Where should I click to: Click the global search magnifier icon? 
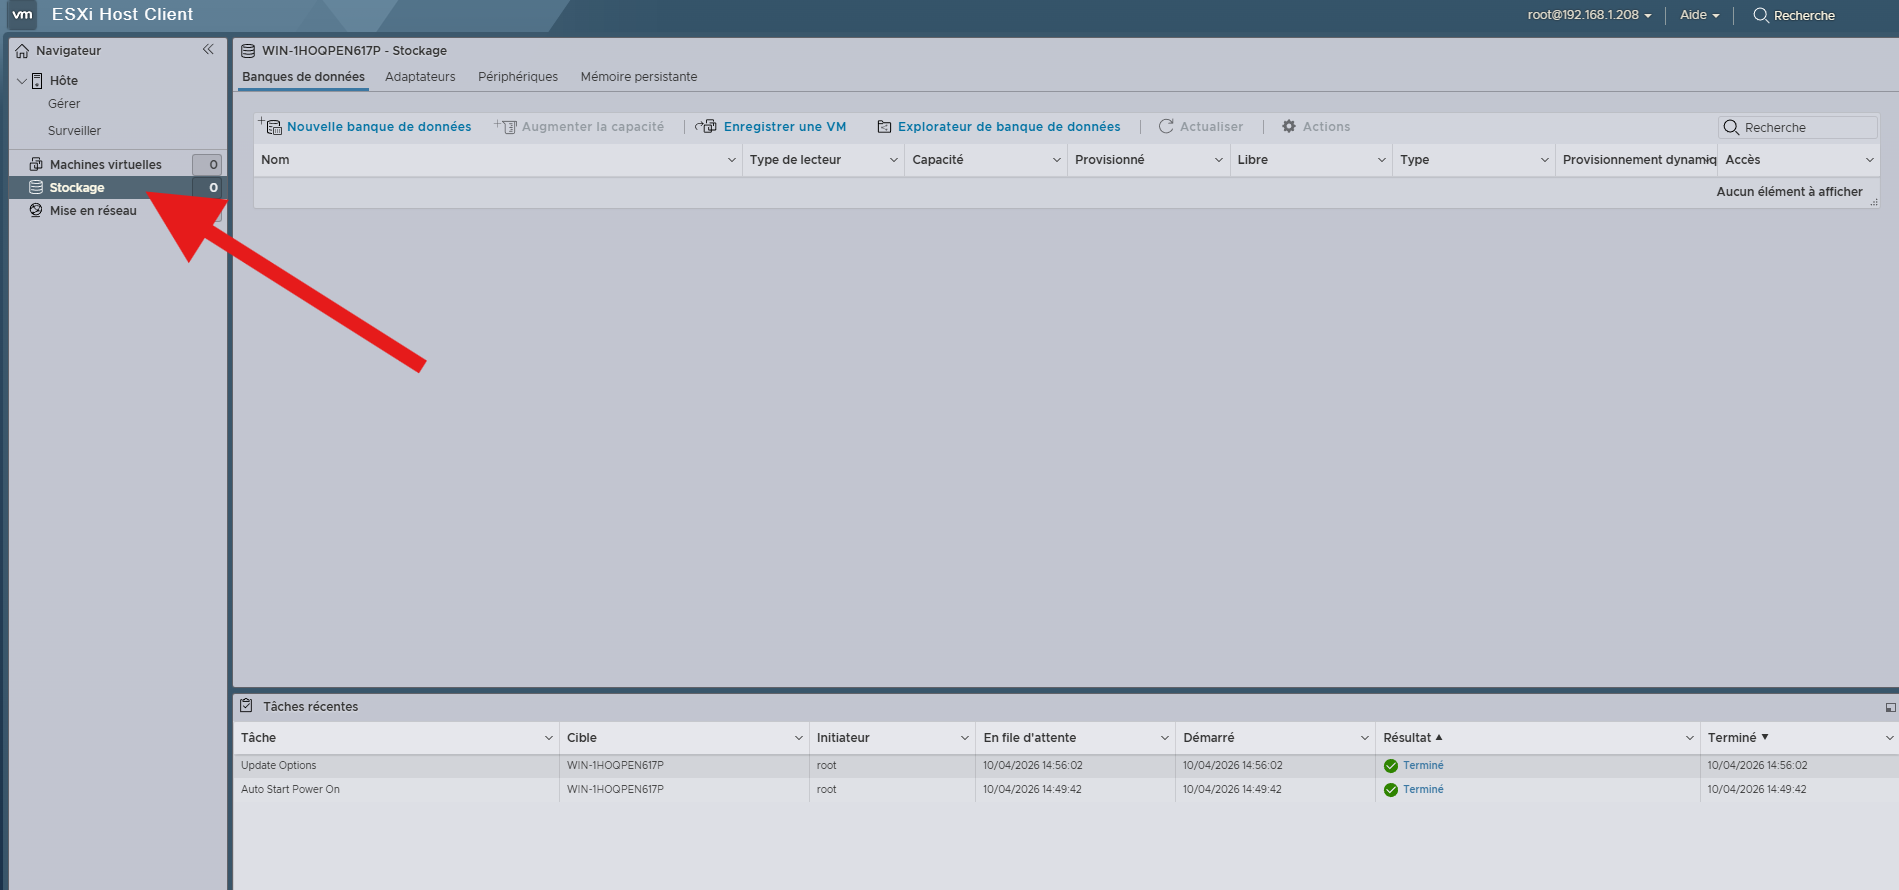1761,15
